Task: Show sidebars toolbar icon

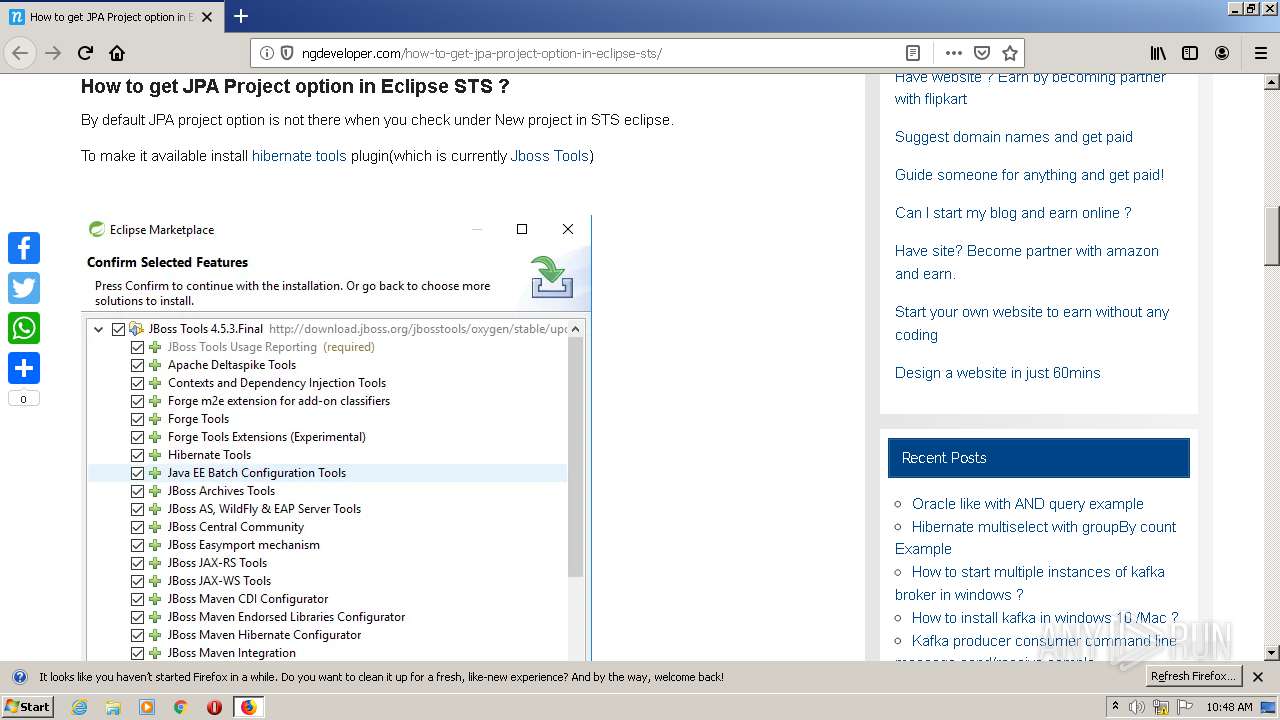Action: click(x=1190, y=53)
